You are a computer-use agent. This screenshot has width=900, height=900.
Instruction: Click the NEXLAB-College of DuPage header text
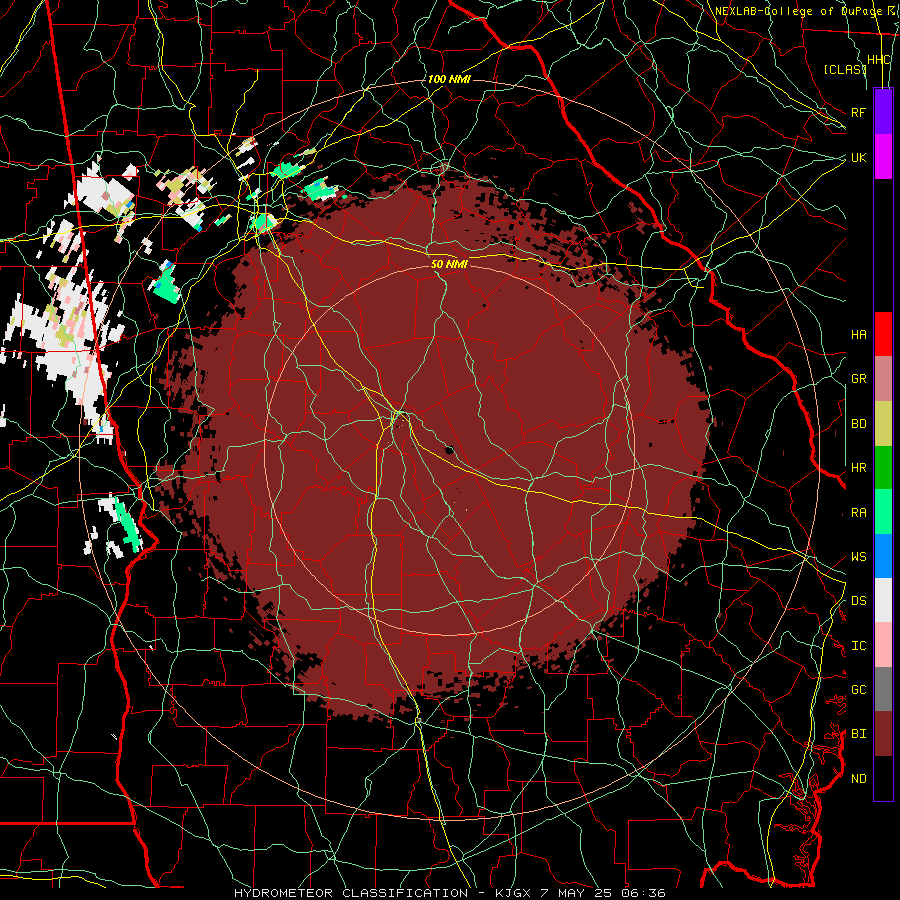[798, 11]
